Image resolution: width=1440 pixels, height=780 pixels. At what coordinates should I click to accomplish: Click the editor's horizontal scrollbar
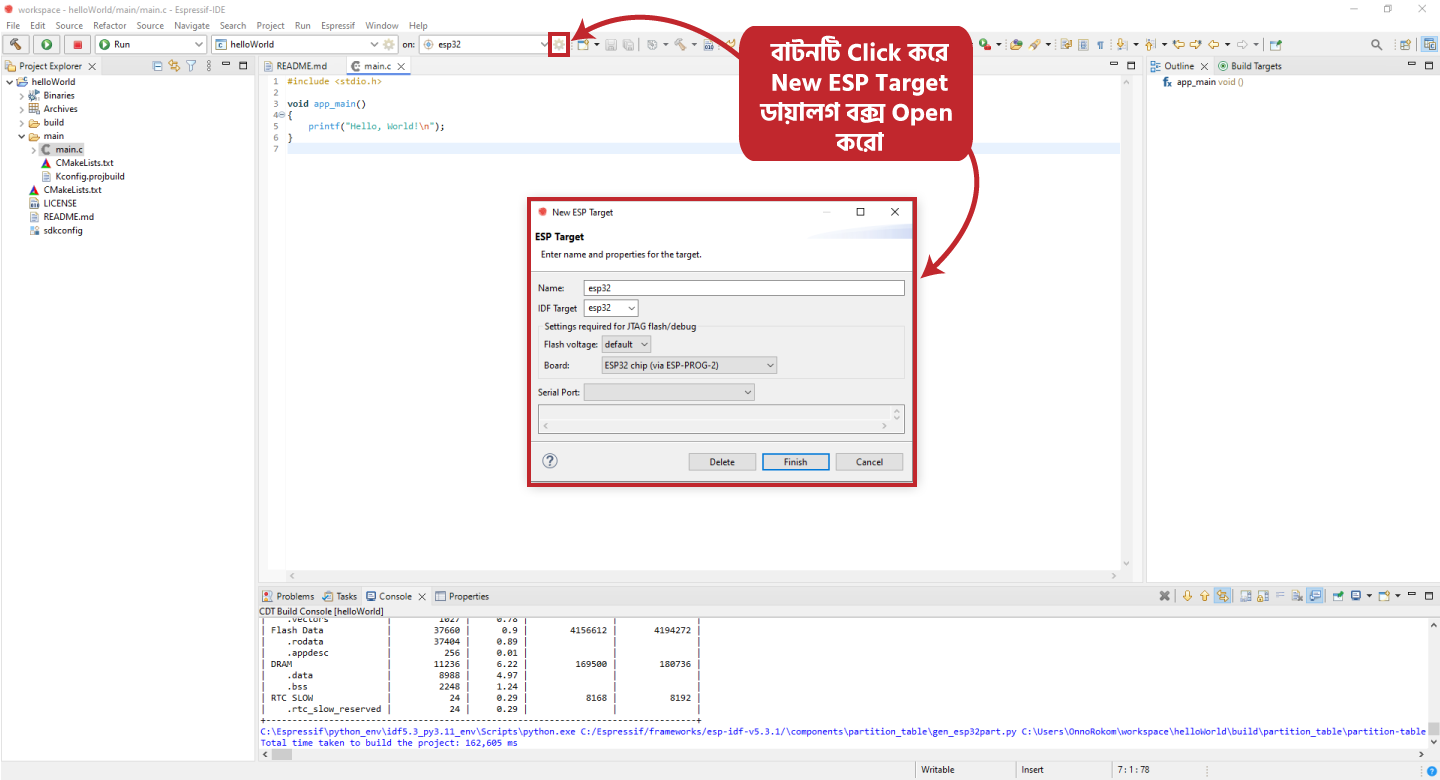pos(700,576)
